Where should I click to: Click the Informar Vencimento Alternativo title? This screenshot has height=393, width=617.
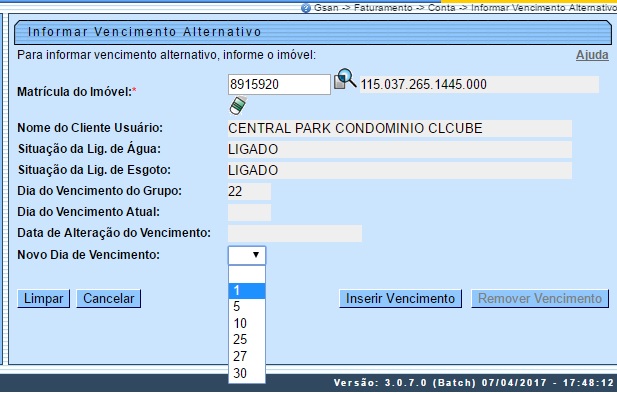point(144,32)
